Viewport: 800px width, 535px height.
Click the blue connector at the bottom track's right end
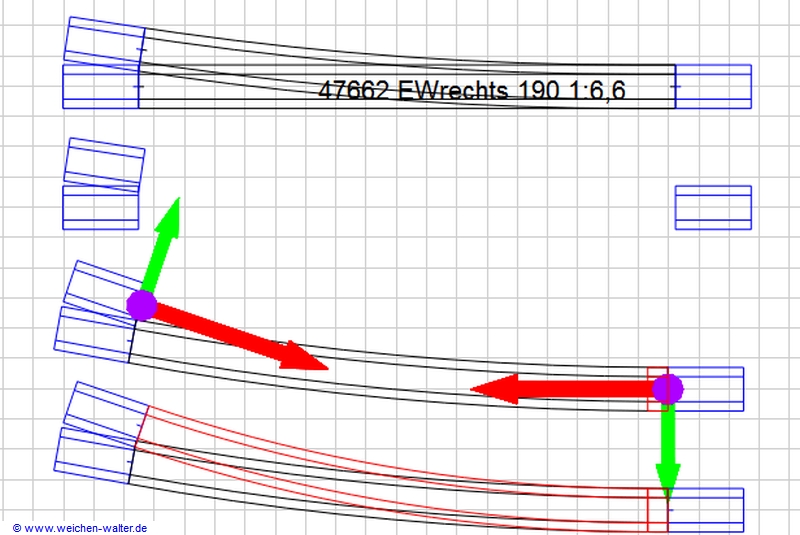[x=707, y=509]
